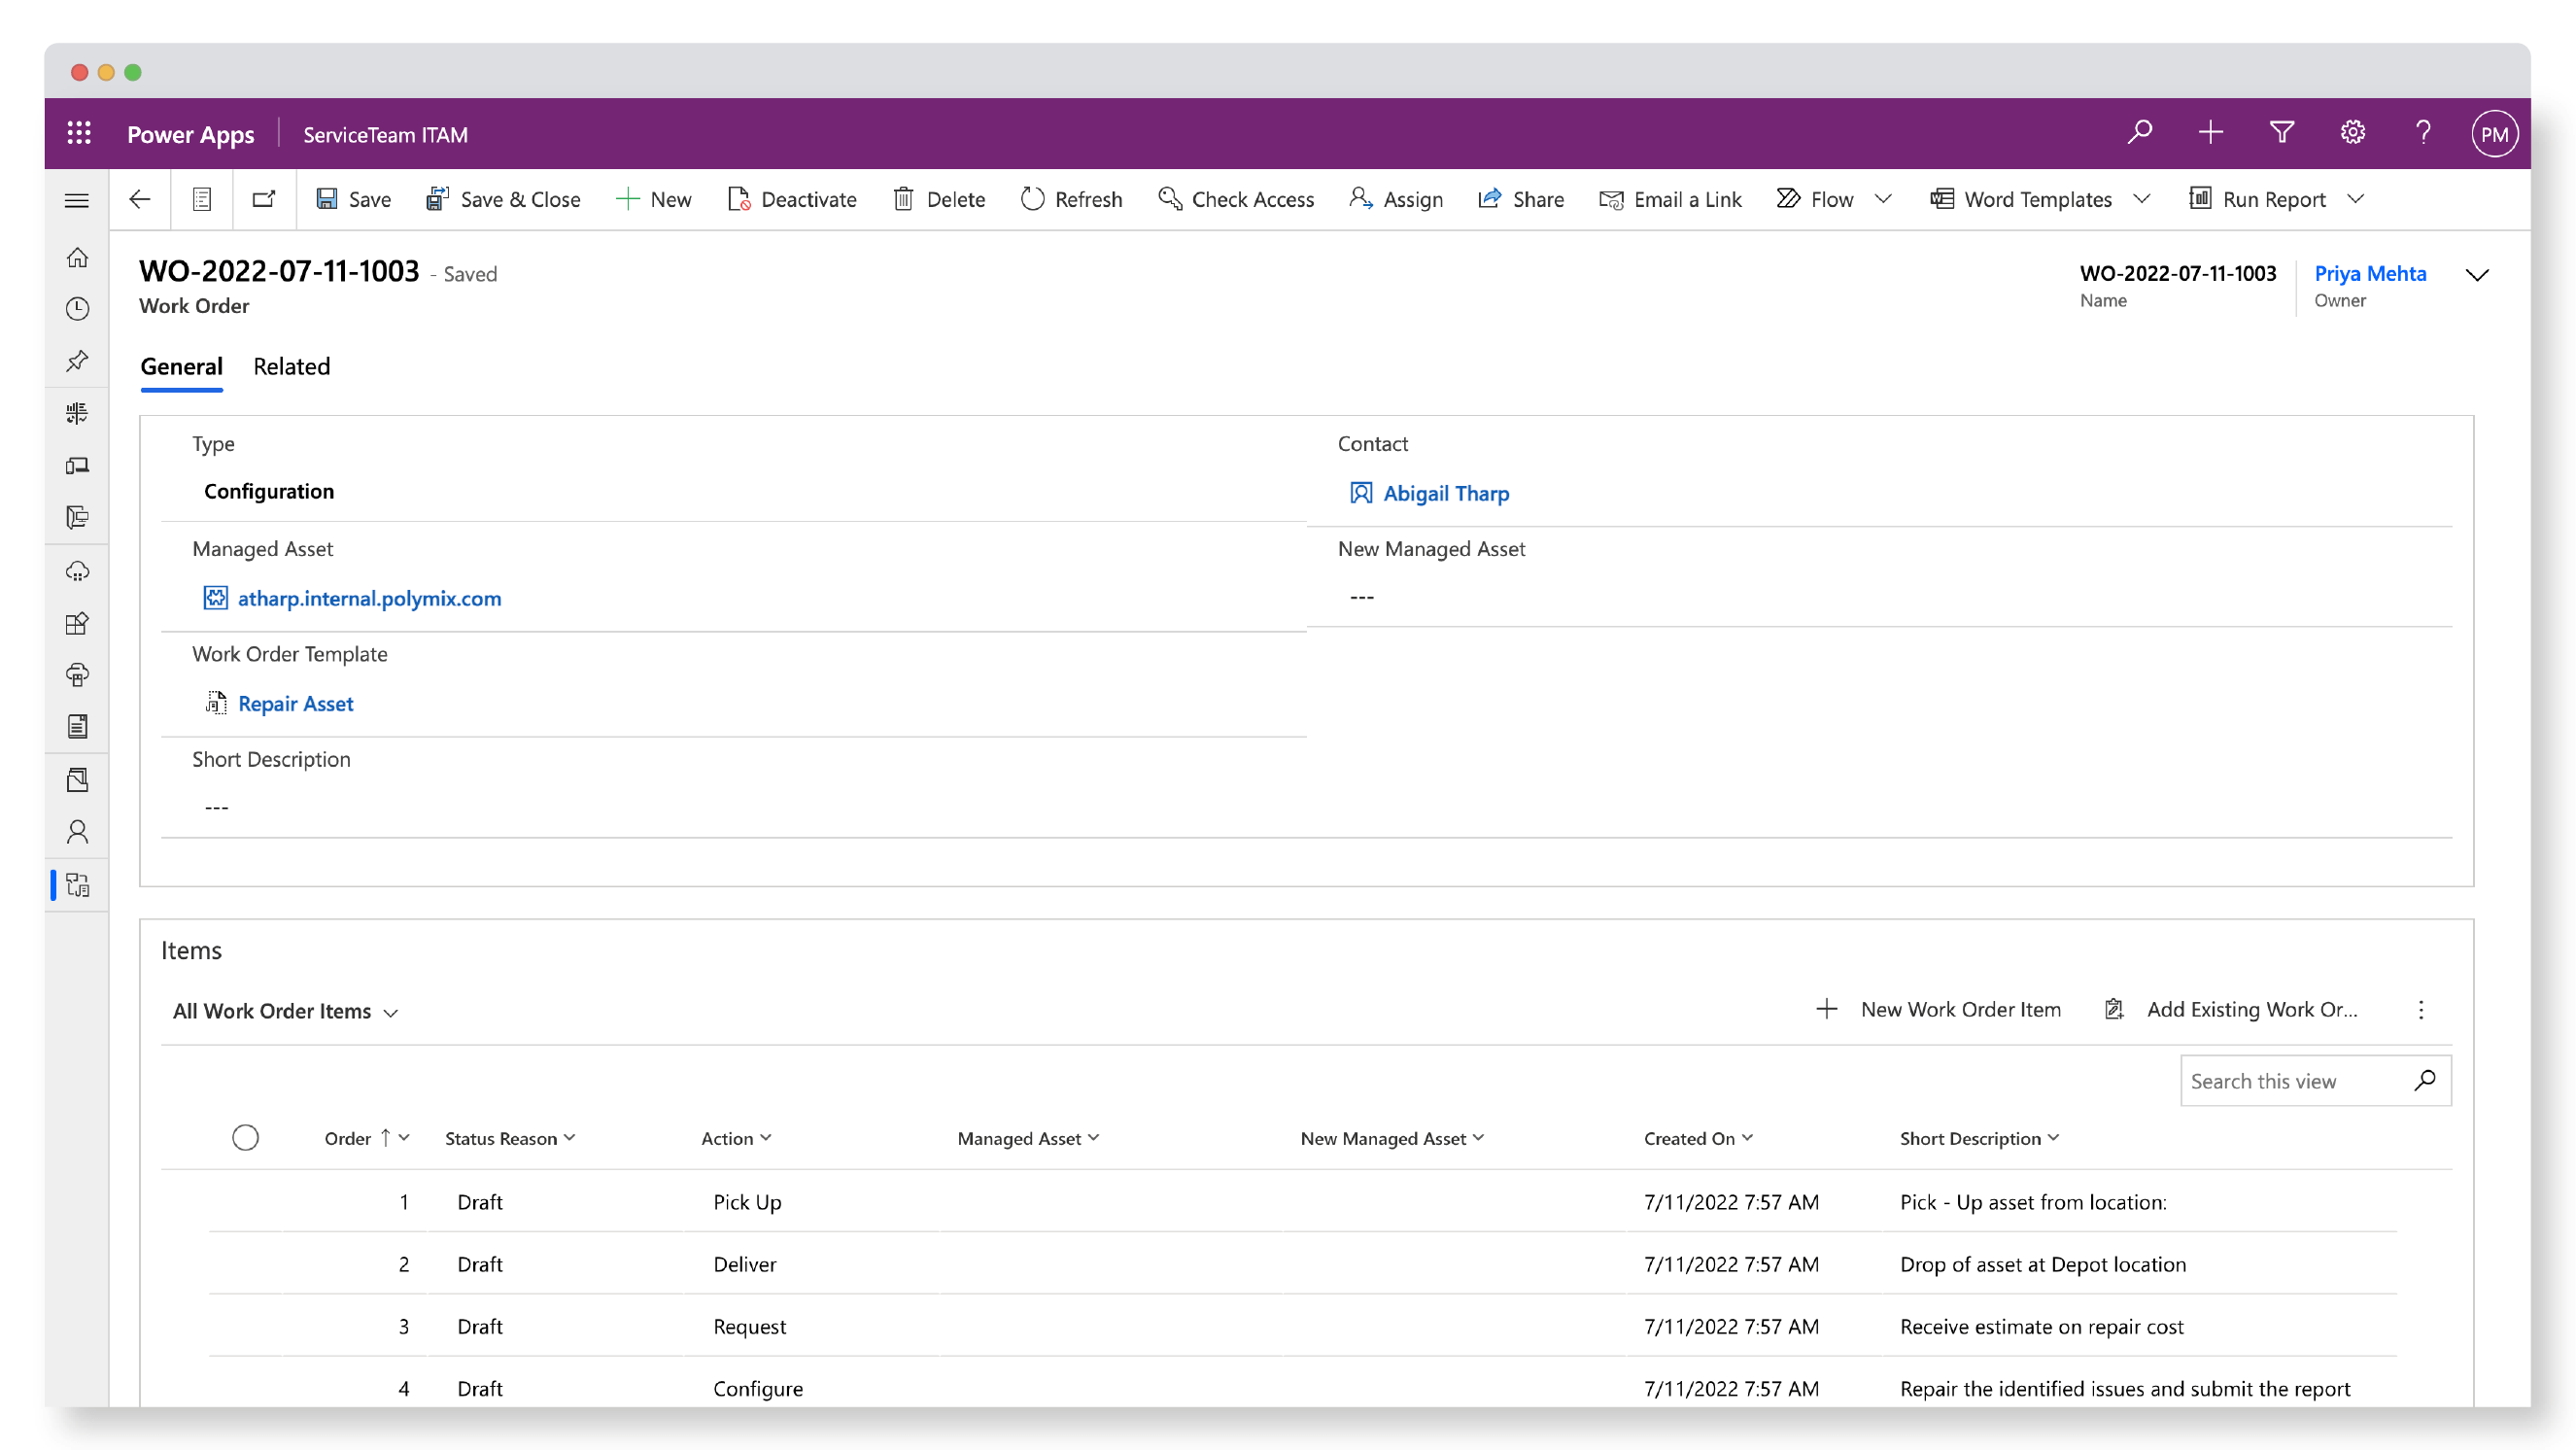Open Created On column dropdown
Image resolution: width=2576 pixels, height=1450 pixels.
tap(1747, 1138)
